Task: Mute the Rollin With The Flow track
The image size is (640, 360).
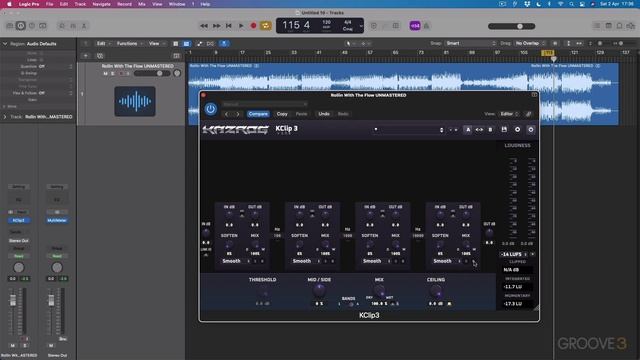Action: (x=105, y=73)
